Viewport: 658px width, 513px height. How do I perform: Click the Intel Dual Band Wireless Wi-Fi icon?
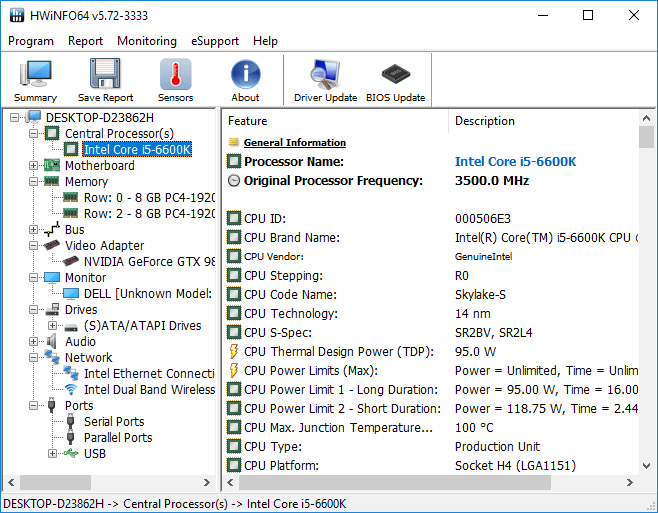click(x=71, y=389)
